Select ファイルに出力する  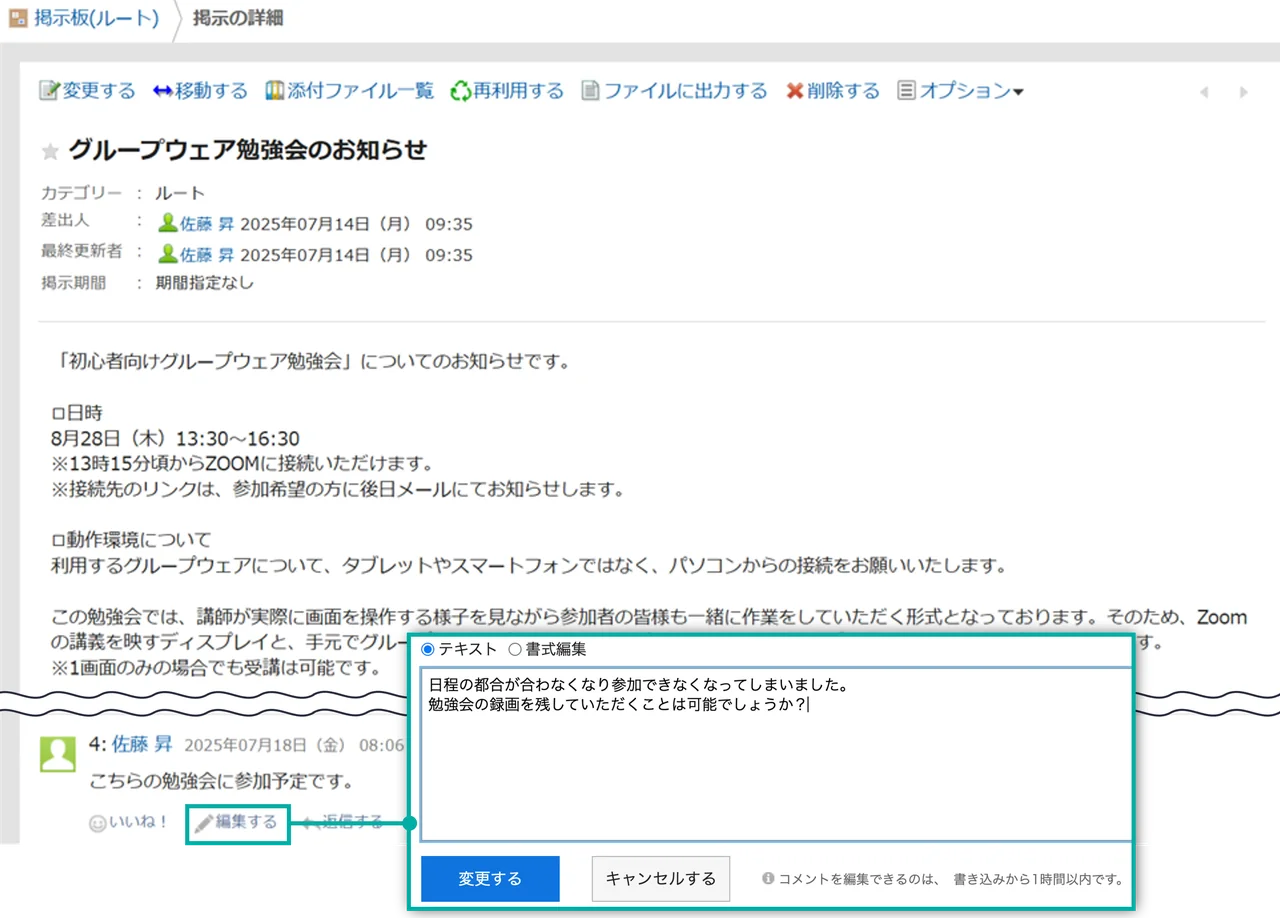[x=685, y=91]
